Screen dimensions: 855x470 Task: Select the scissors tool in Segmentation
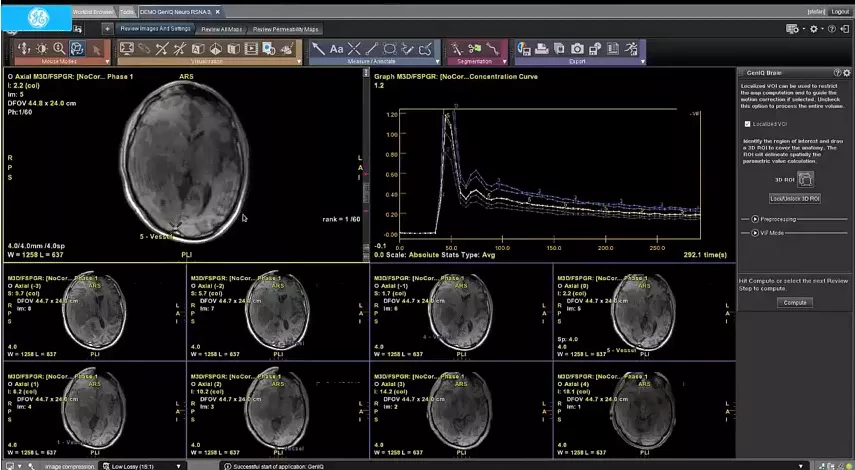(x=474, y=49)
